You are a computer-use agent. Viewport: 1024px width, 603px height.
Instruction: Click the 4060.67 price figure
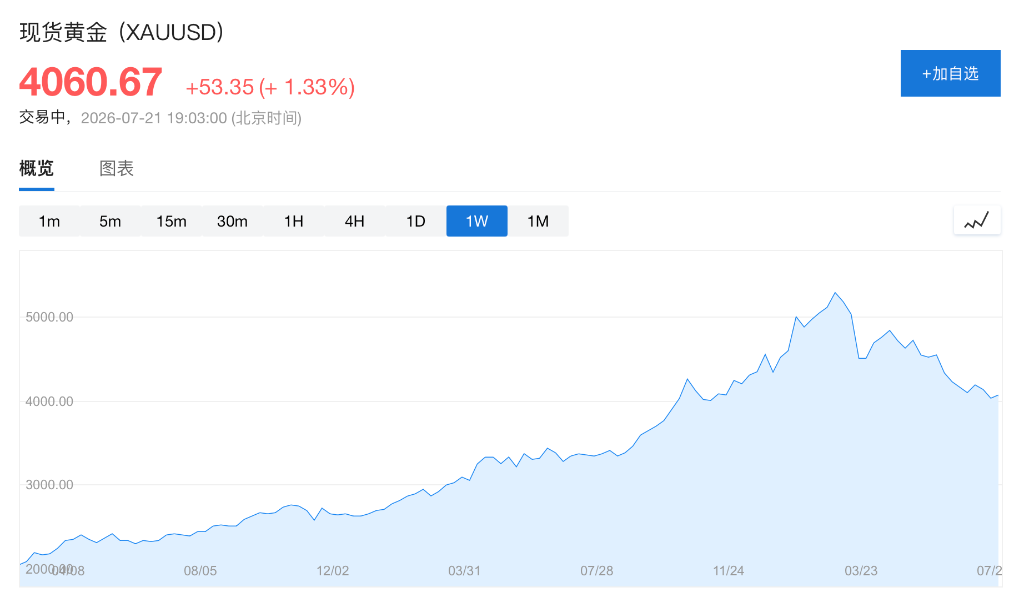pyautogui.click(x=91, y=82)
